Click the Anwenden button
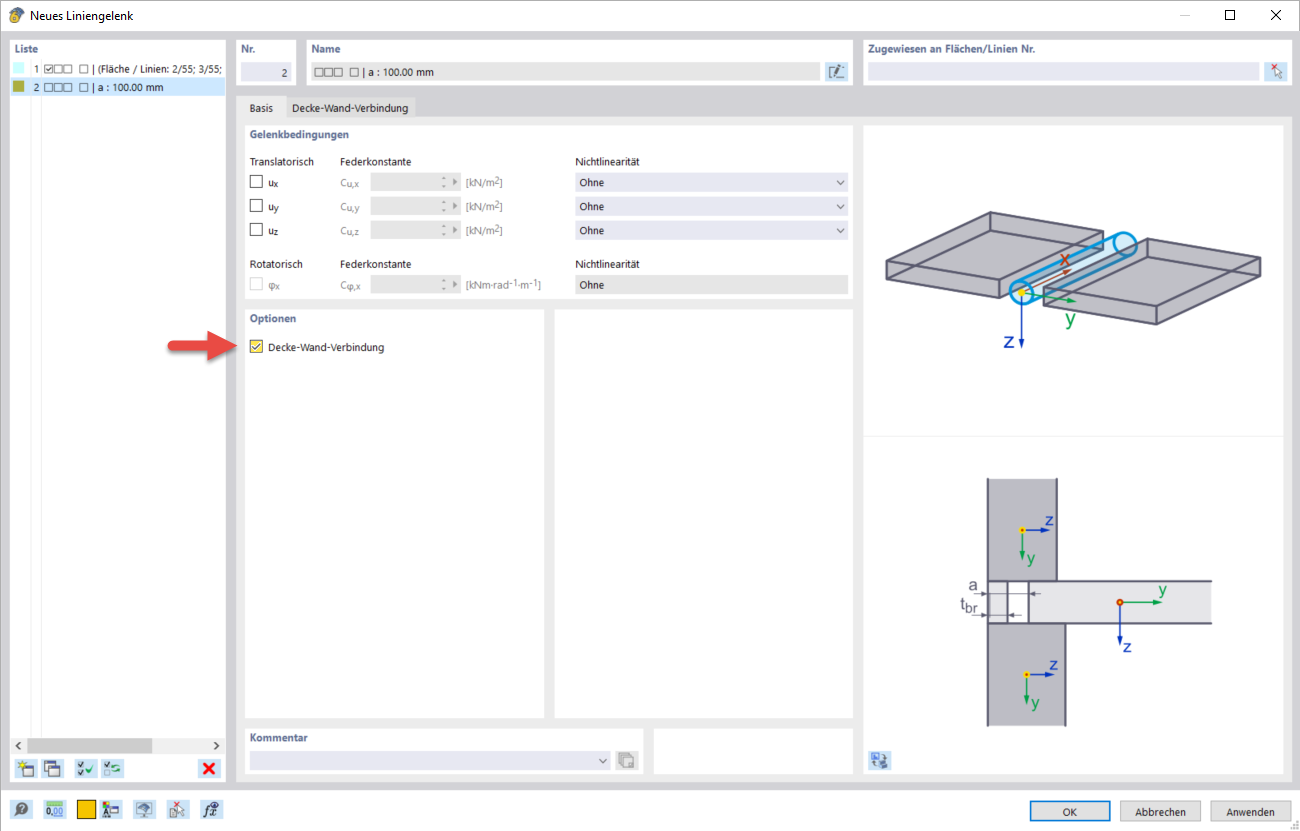The image size is (1300, 831). tap(1250, 812)
